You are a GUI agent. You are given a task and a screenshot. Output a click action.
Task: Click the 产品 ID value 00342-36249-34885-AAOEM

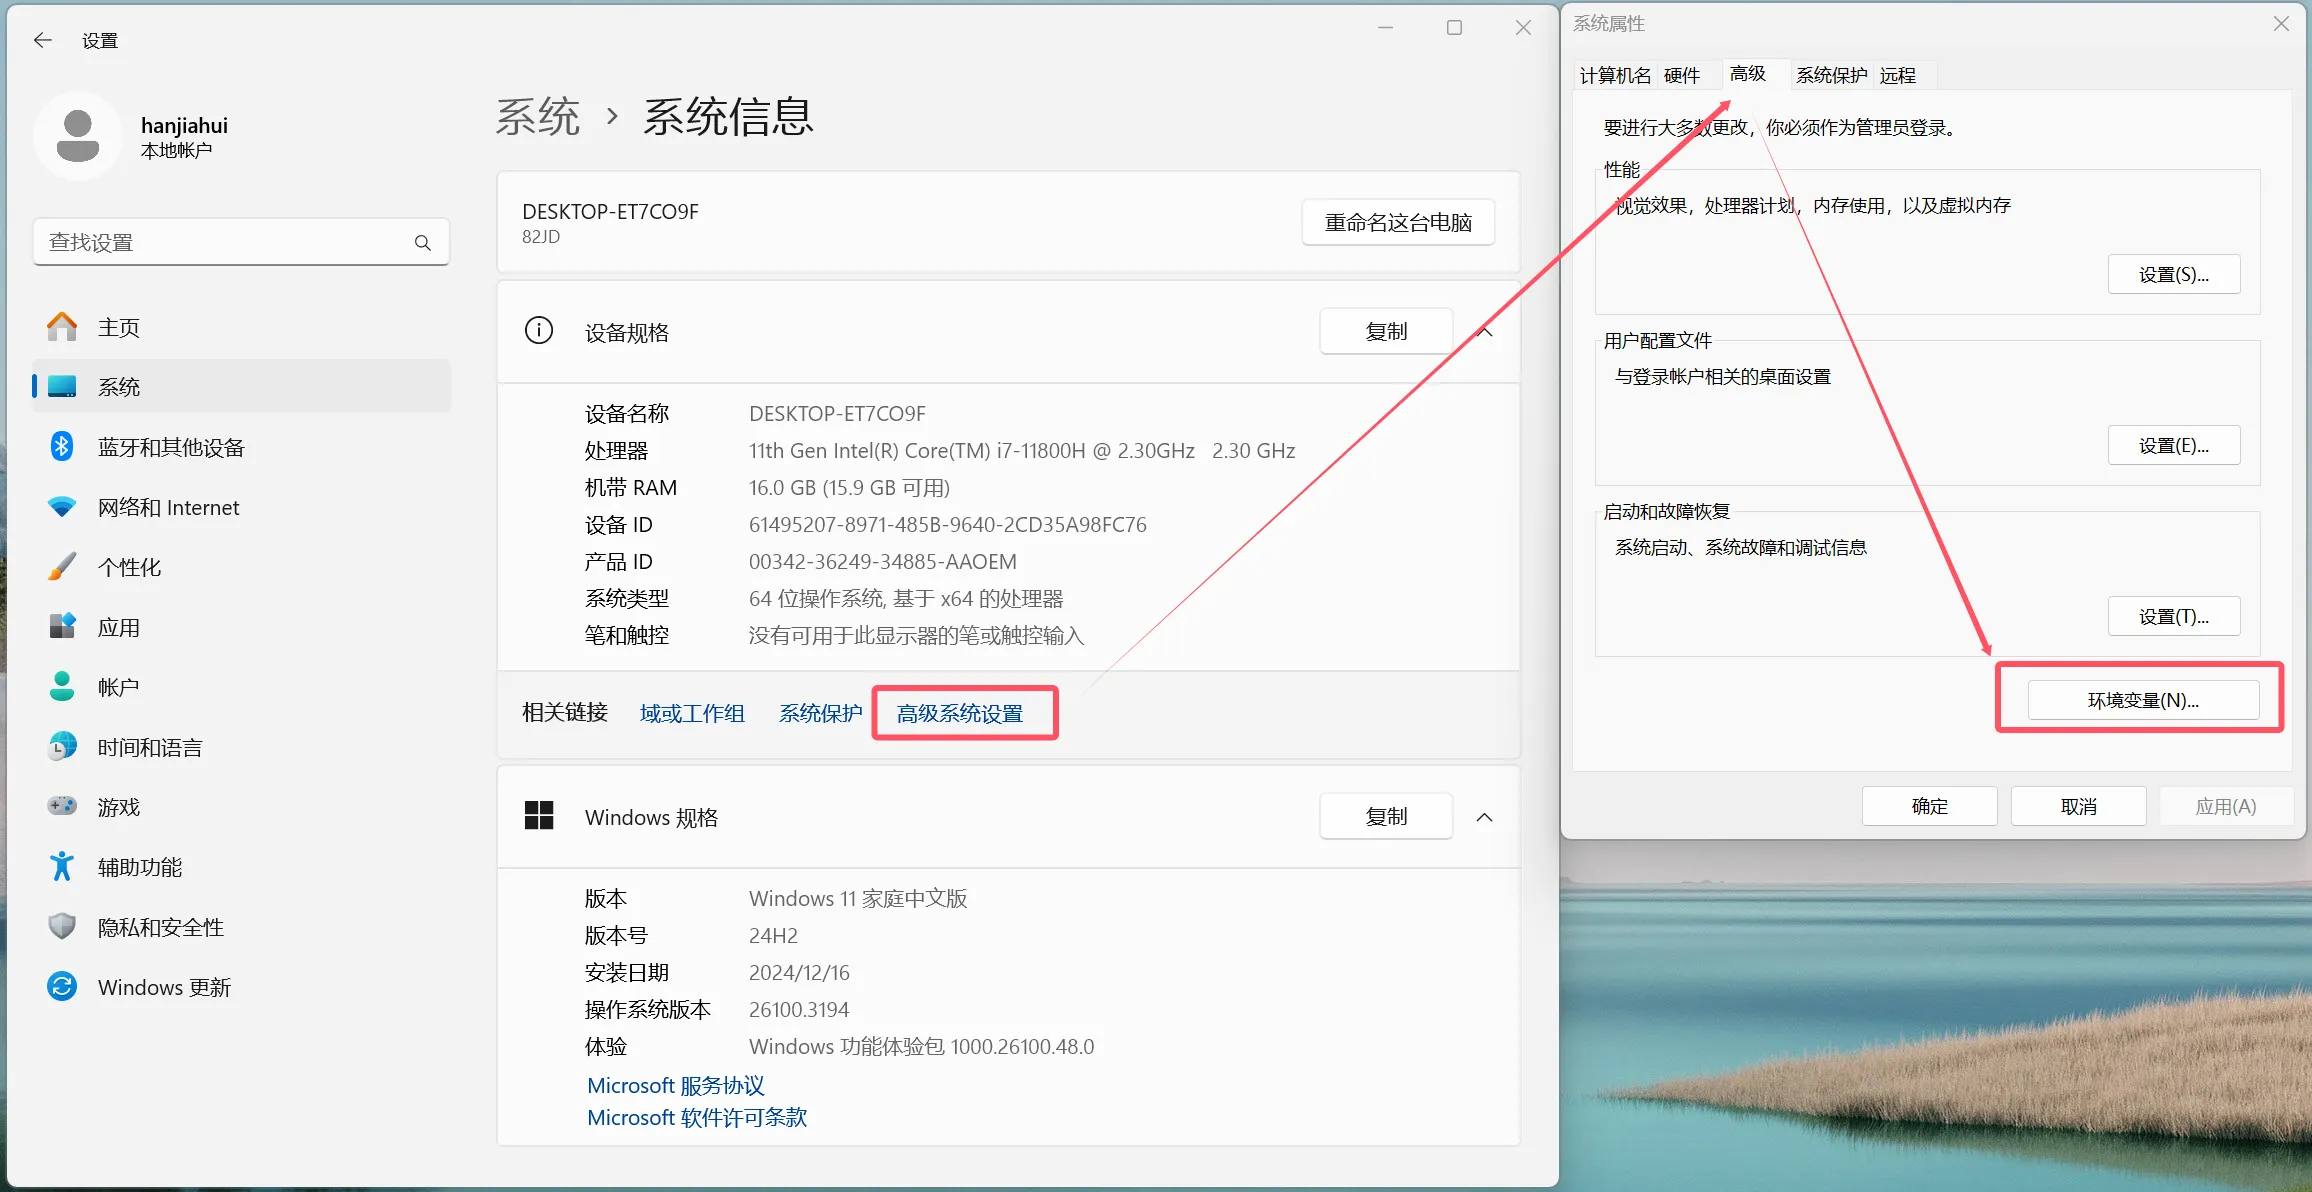[883, 562]
